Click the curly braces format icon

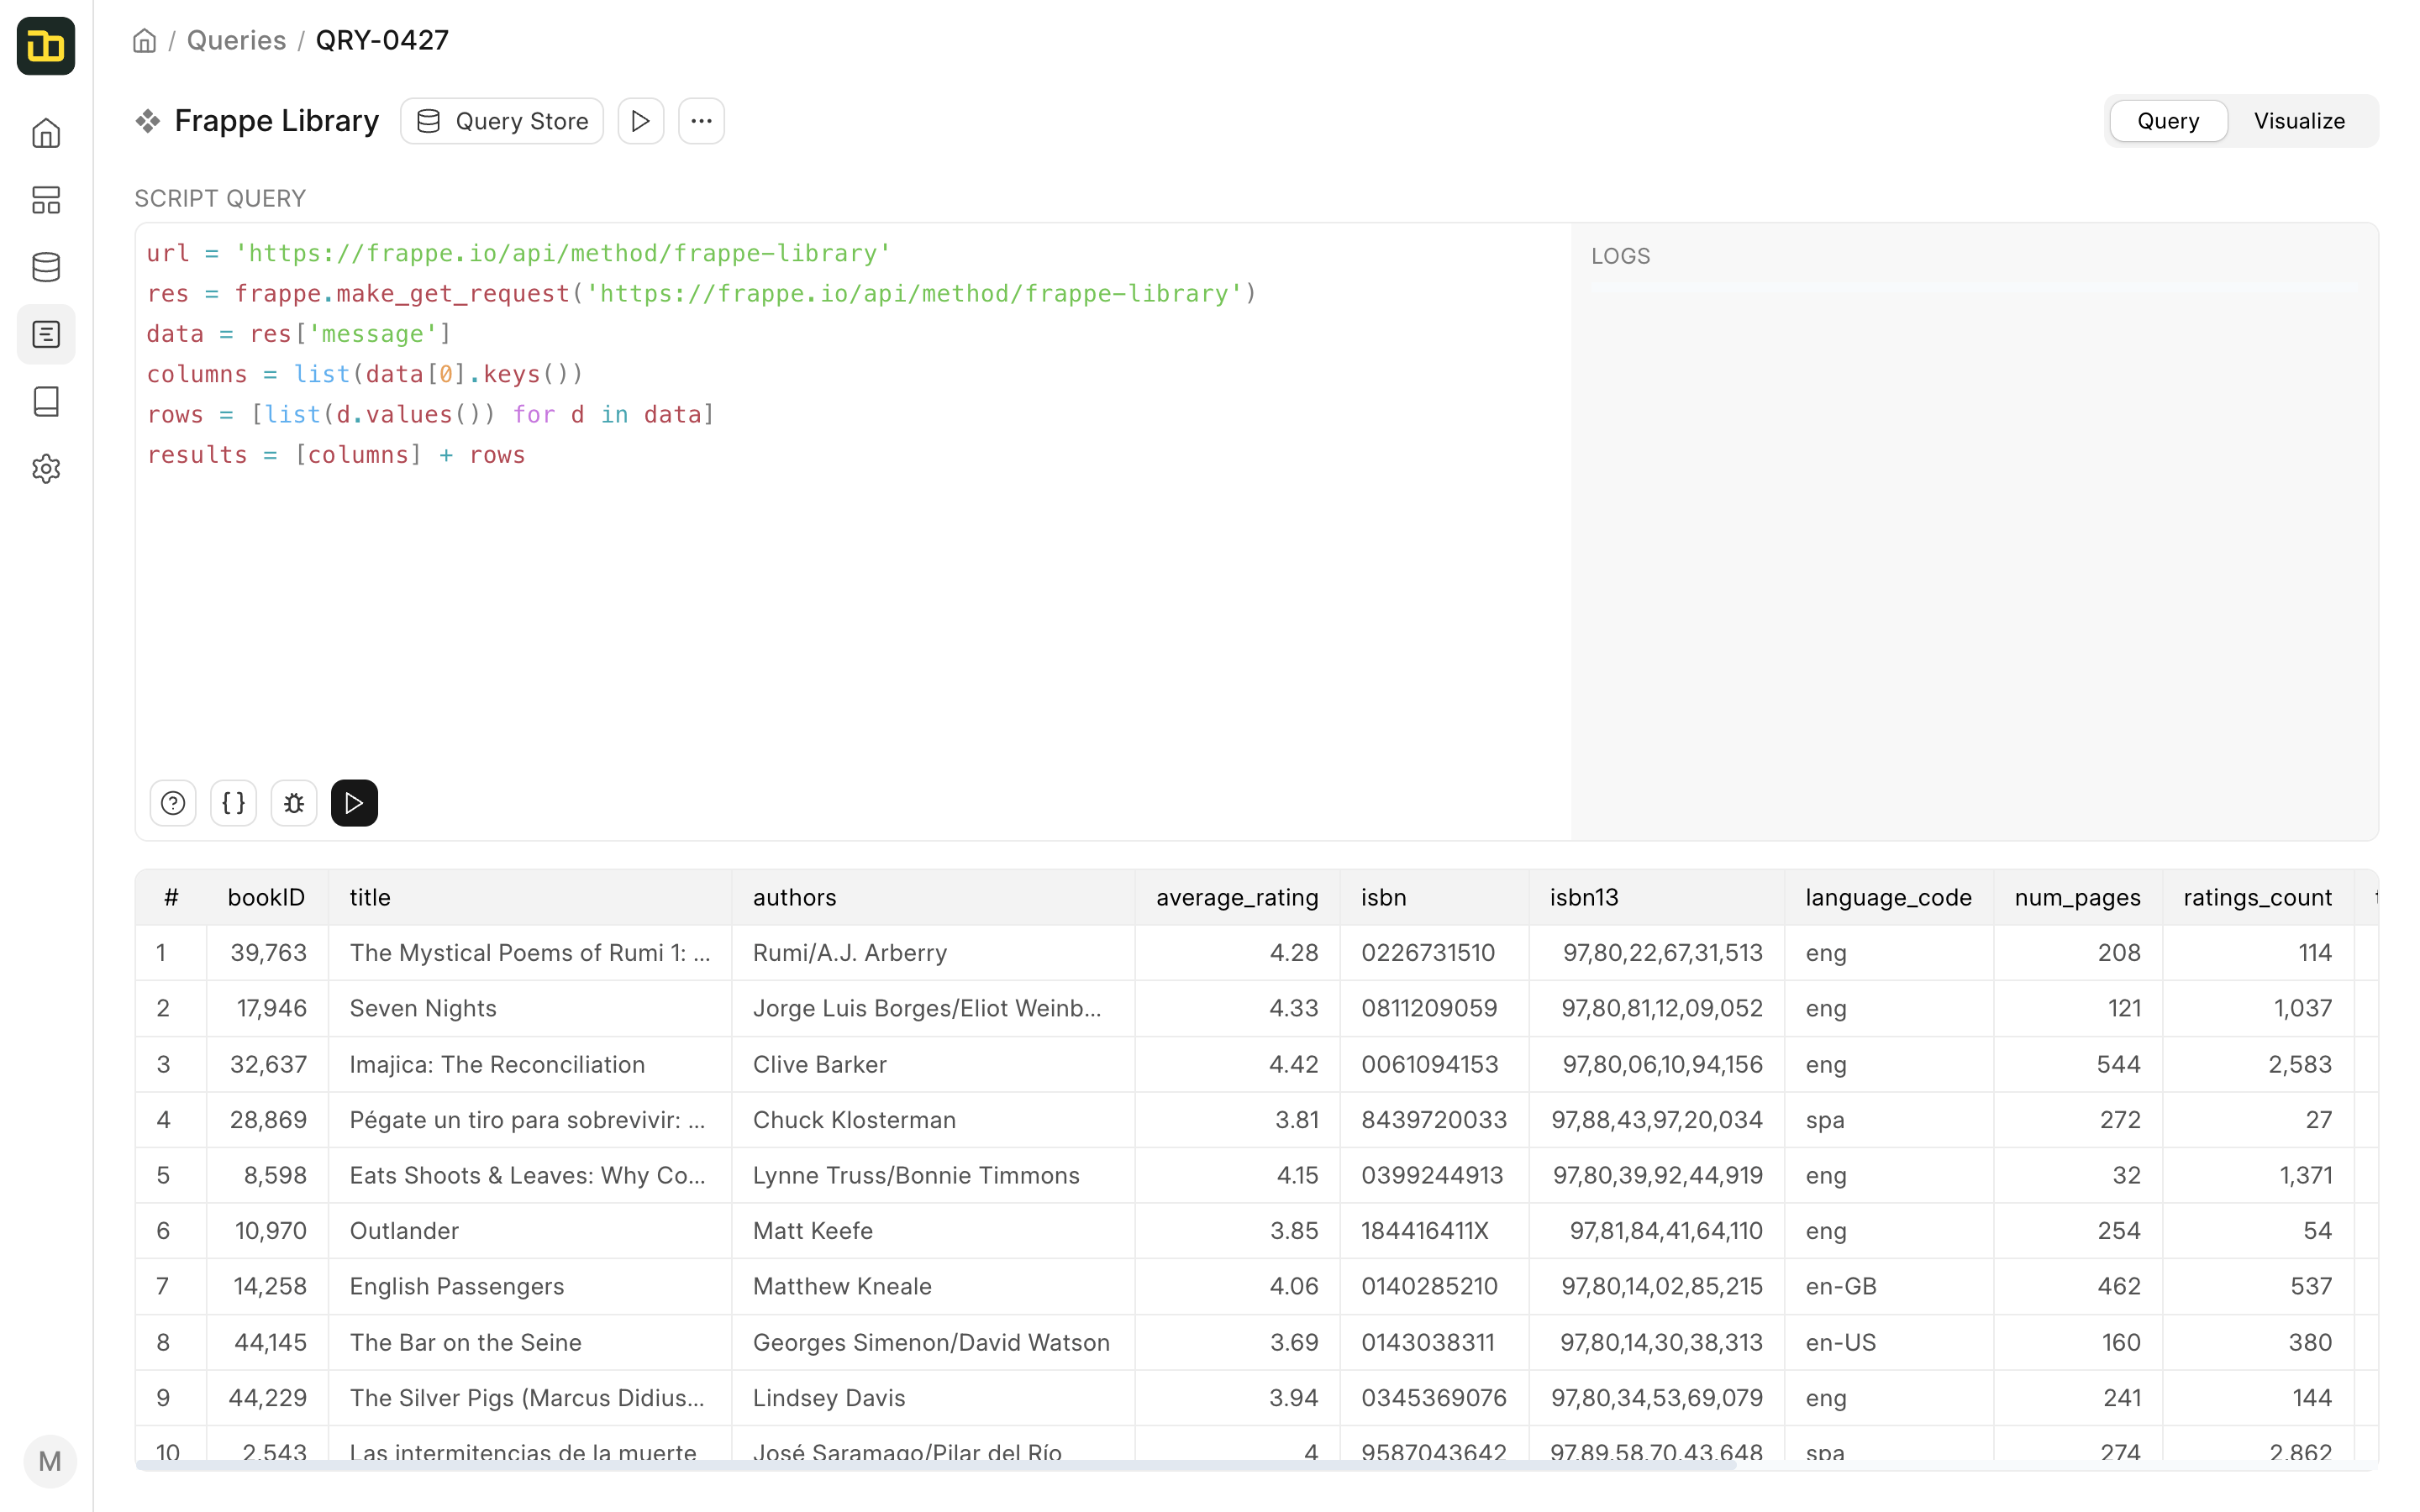tap(233, 803)
